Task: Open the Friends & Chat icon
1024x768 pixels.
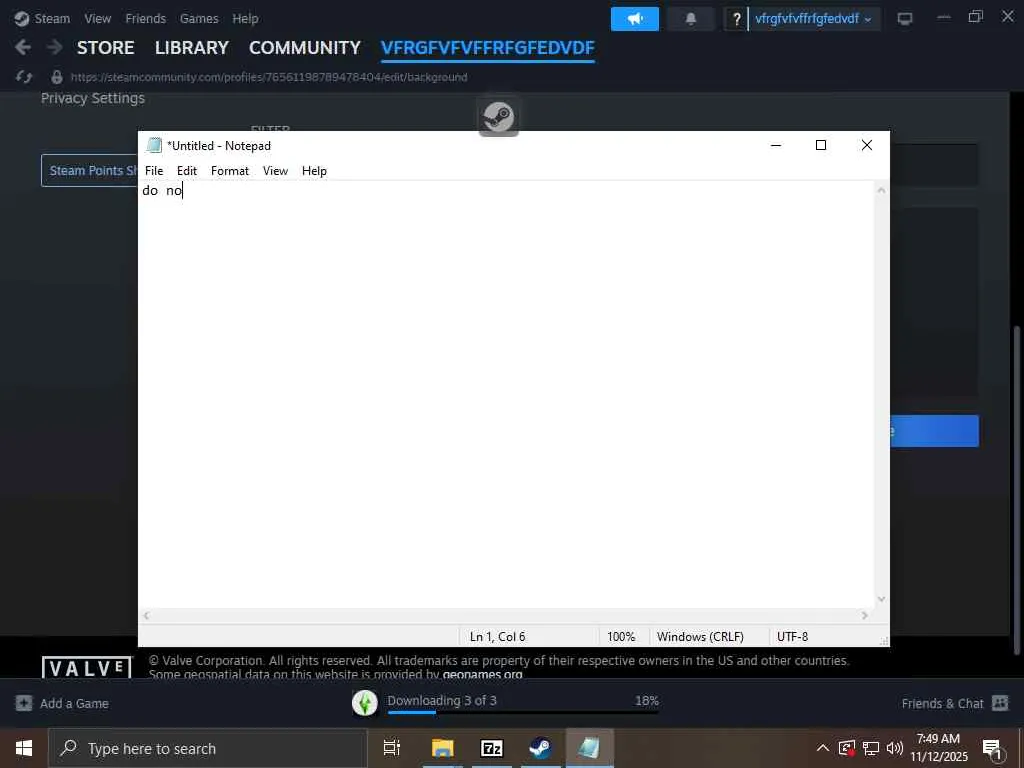Action: tap(1000, 703)
